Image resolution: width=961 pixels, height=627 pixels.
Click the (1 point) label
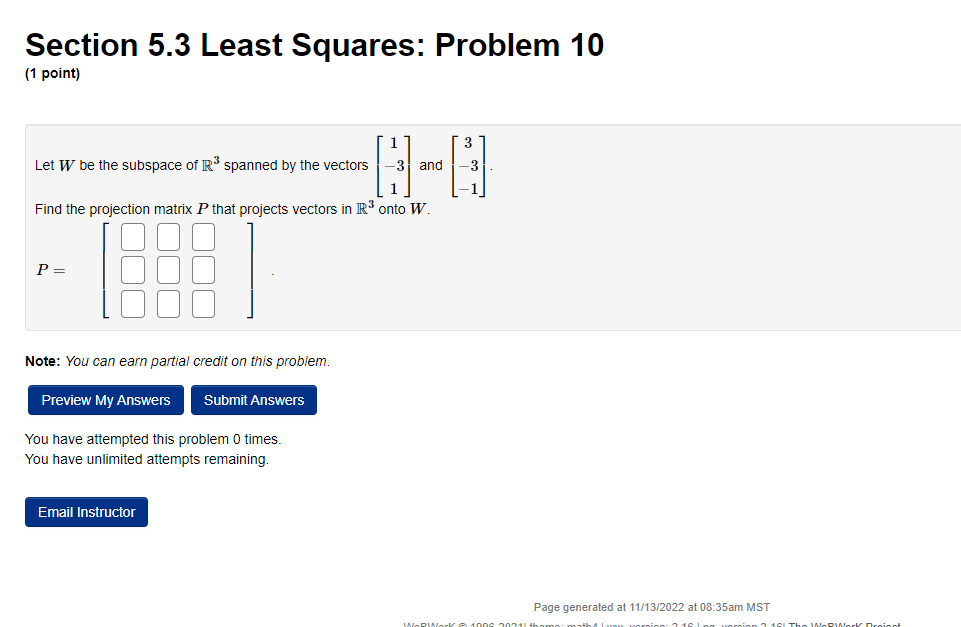tap(53, 73)
